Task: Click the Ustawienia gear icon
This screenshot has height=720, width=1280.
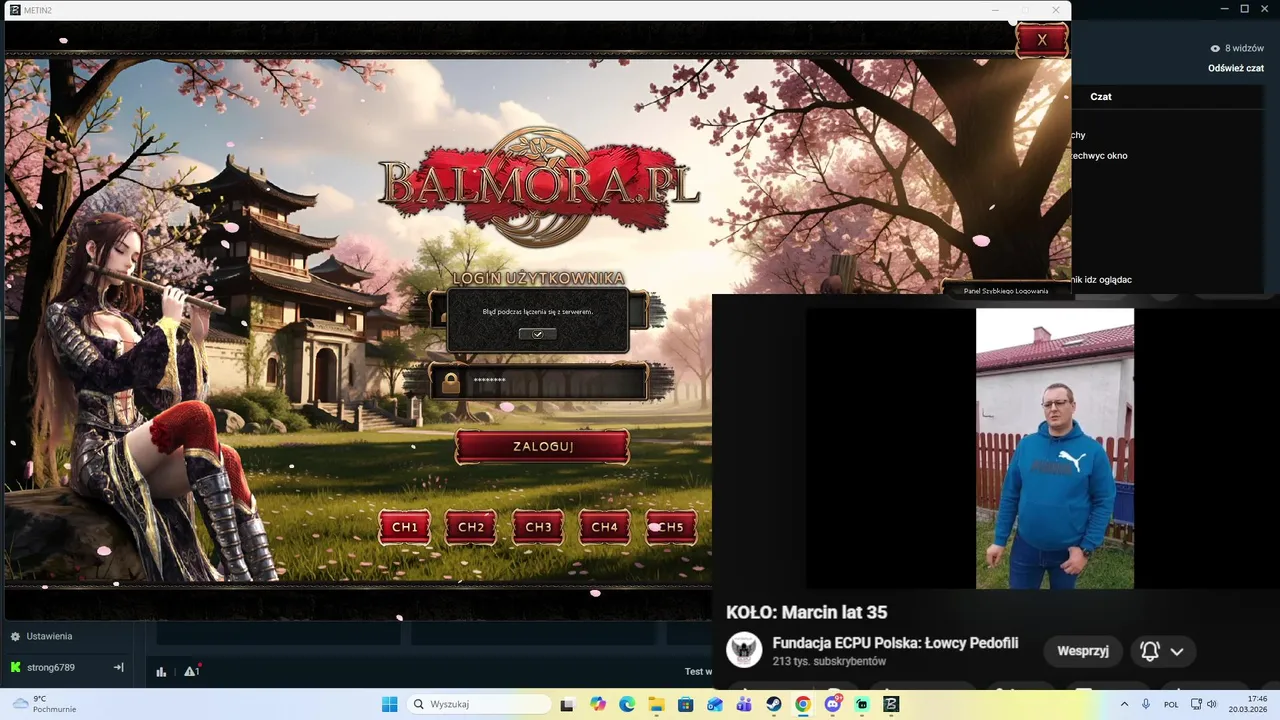Action: point(16,636)
